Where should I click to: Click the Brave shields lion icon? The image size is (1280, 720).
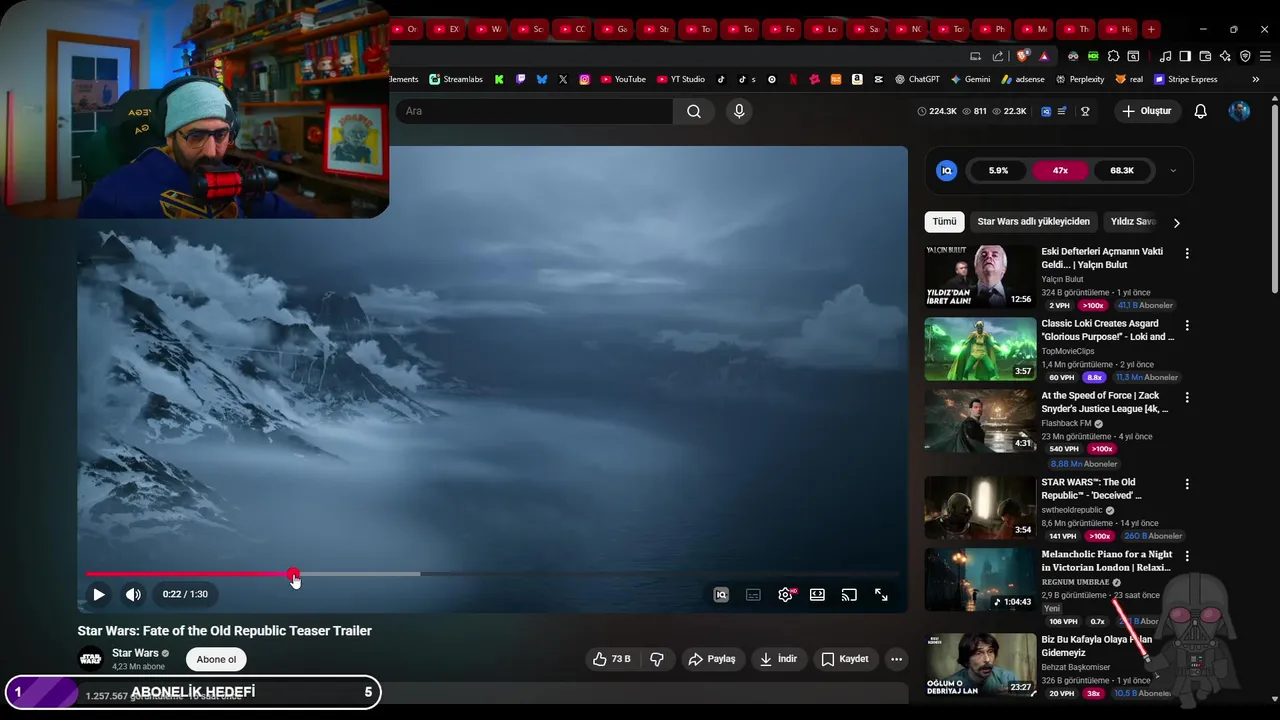[1022, 56]
